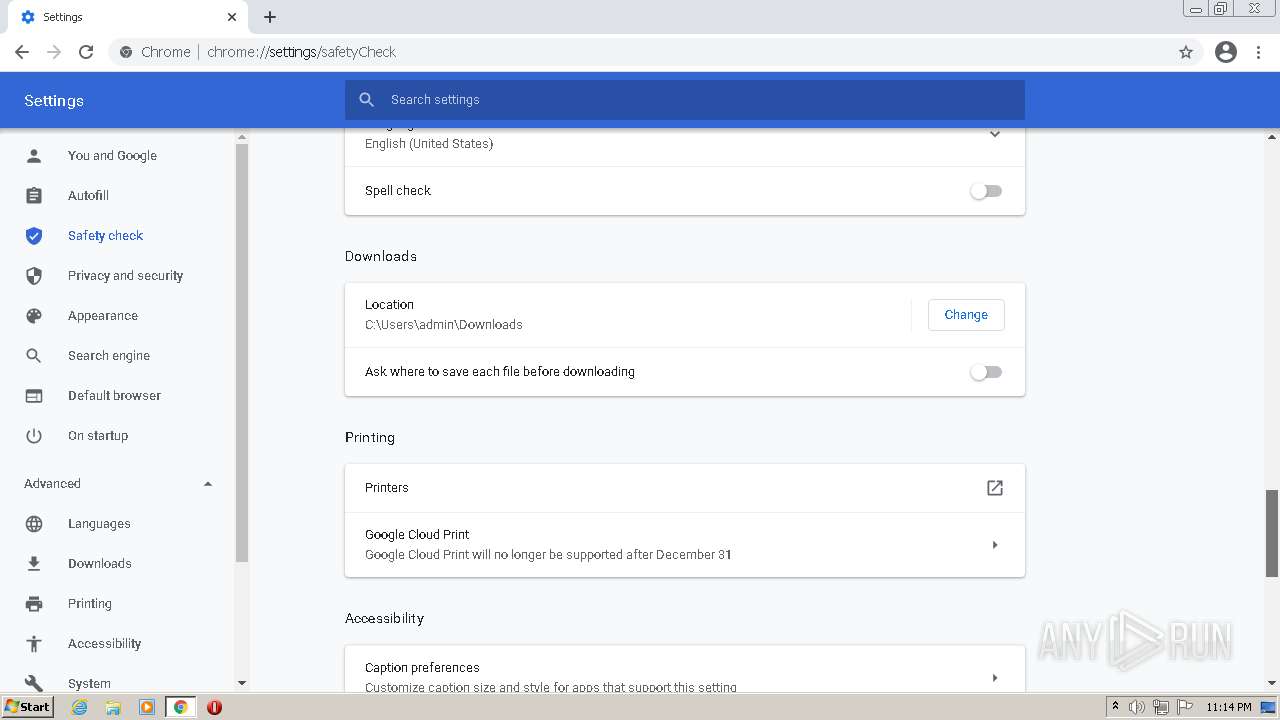
Task: Click the You and Google person icon
Action: point(34,155)
